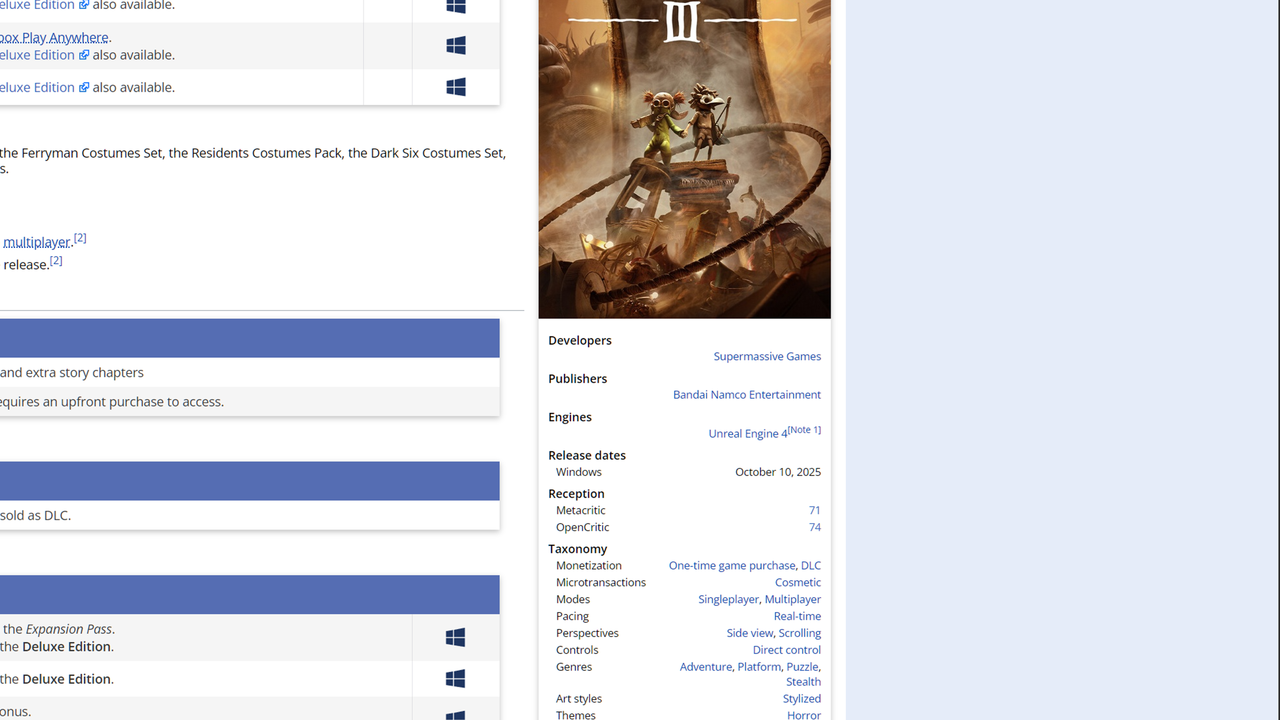Open the Direct control link
The height and width of the screenshot is (720, 1280).
pos(787,650)
